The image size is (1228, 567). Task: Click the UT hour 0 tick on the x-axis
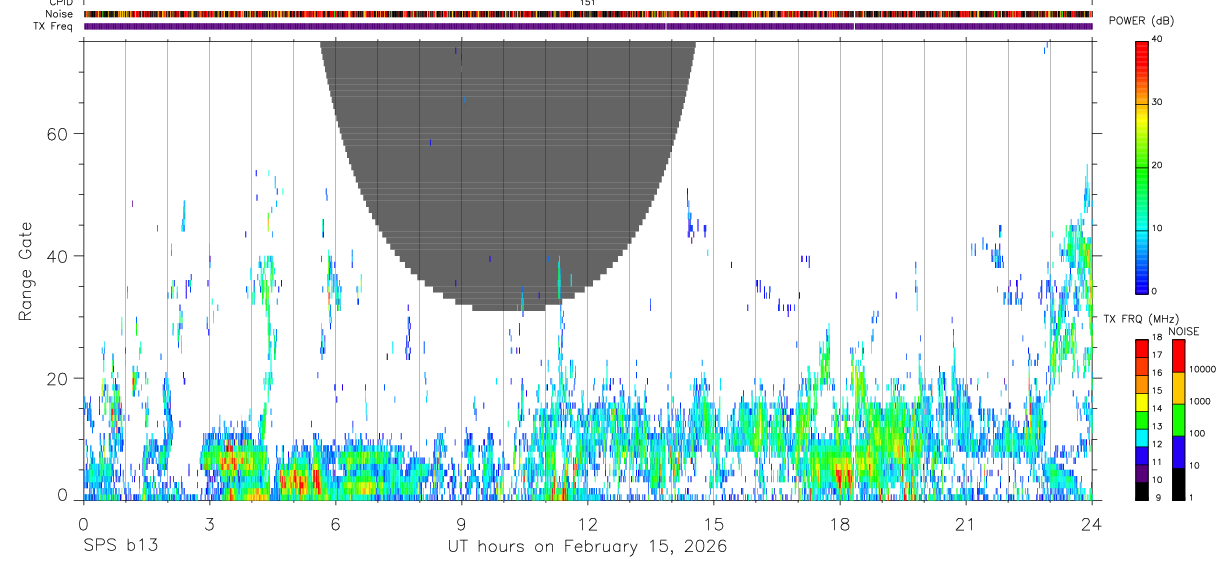point(83,524)
